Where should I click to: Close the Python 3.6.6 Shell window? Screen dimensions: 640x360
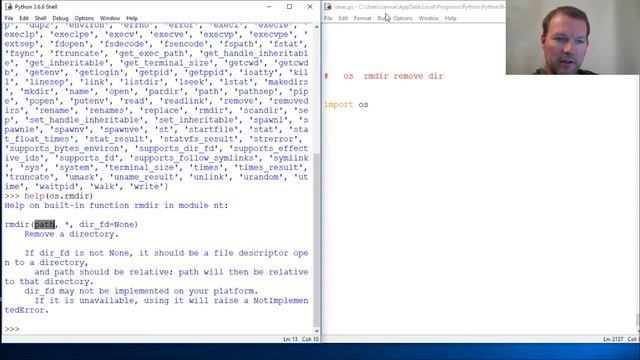tap(310, 7)
